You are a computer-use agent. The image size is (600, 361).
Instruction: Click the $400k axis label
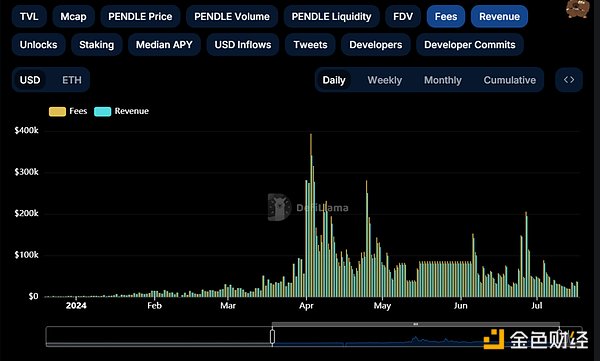[x=26, y=131]
